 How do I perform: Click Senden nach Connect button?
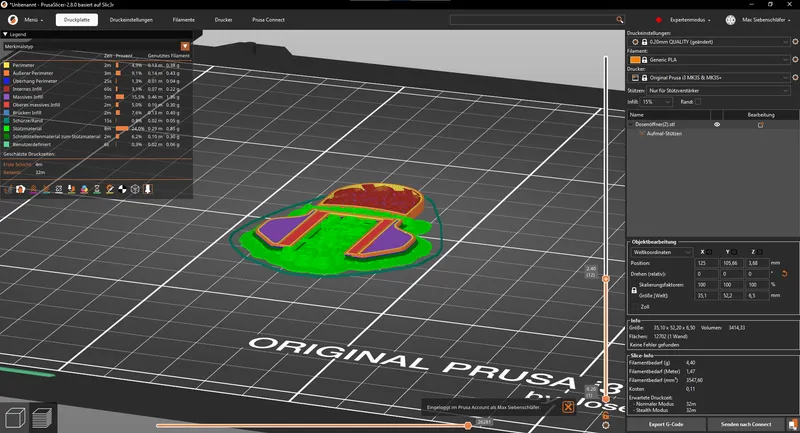(746, 424)
